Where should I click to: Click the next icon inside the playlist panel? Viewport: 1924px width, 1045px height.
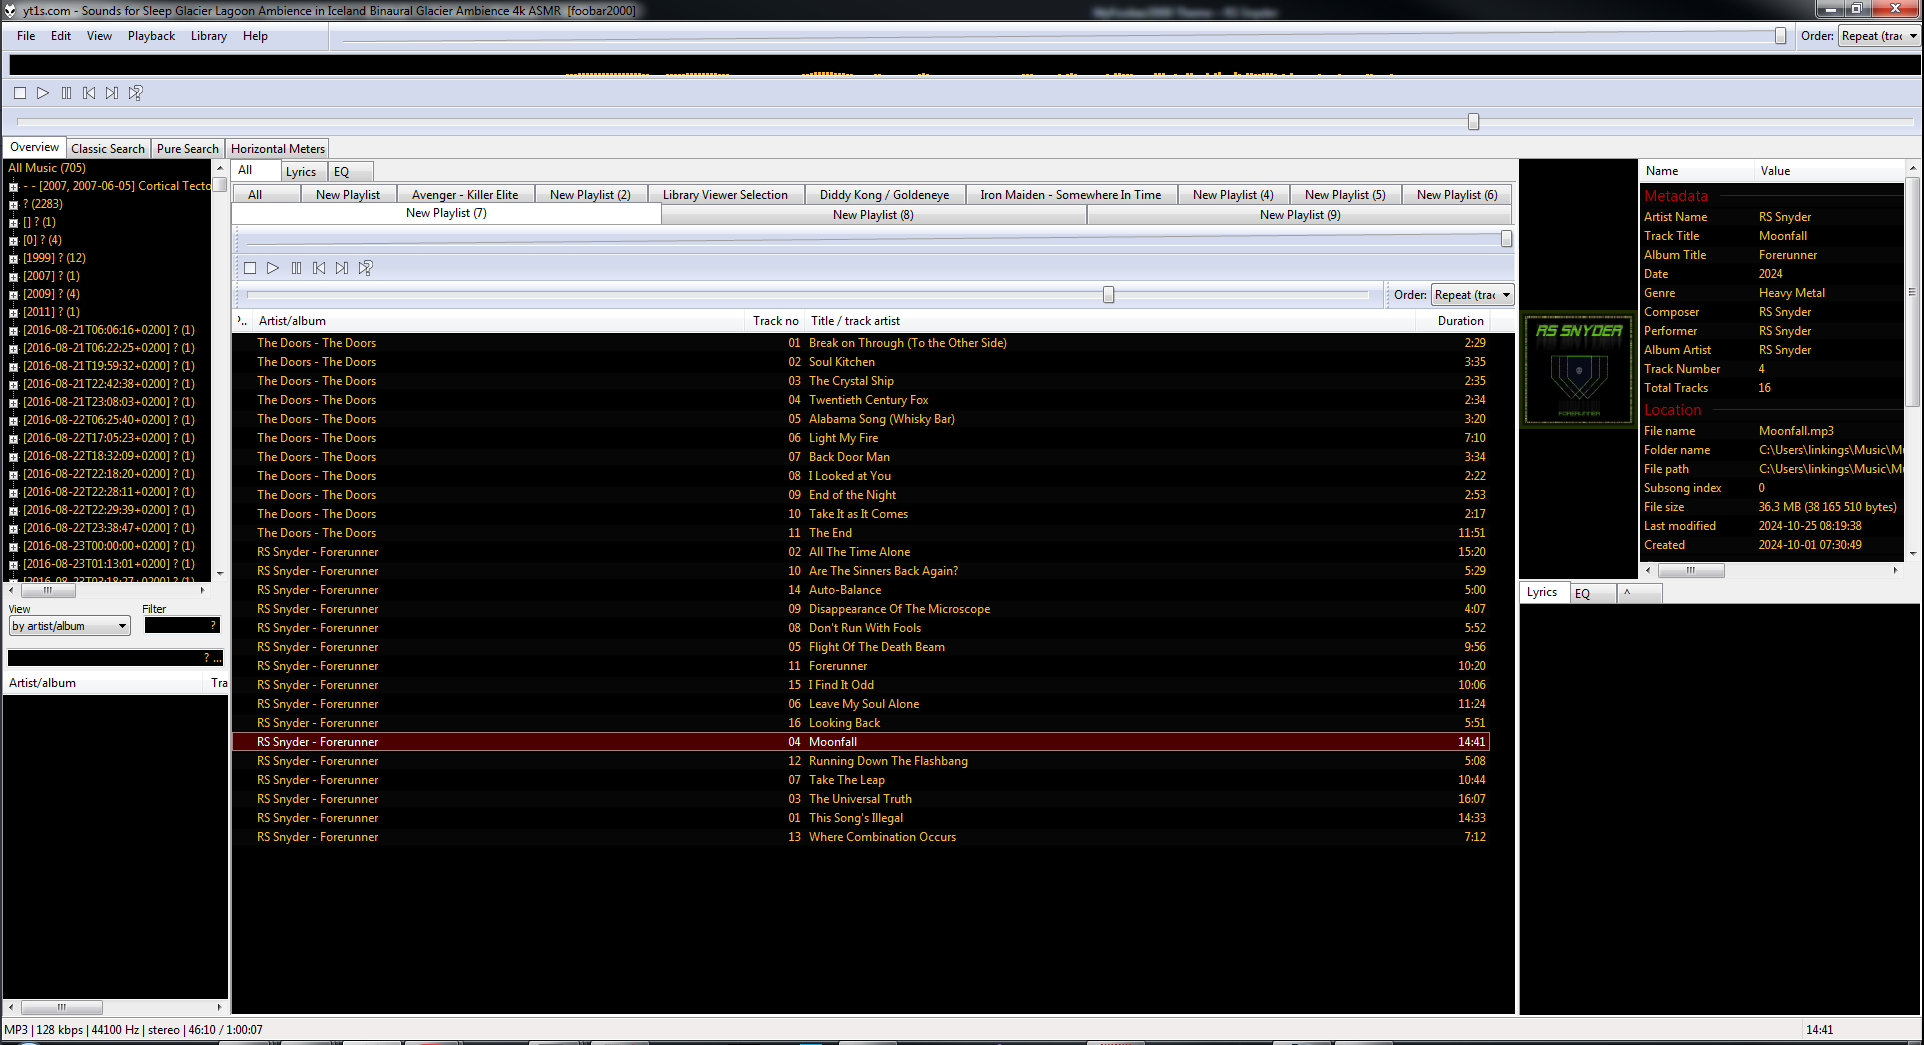click(x=342, y=268)
